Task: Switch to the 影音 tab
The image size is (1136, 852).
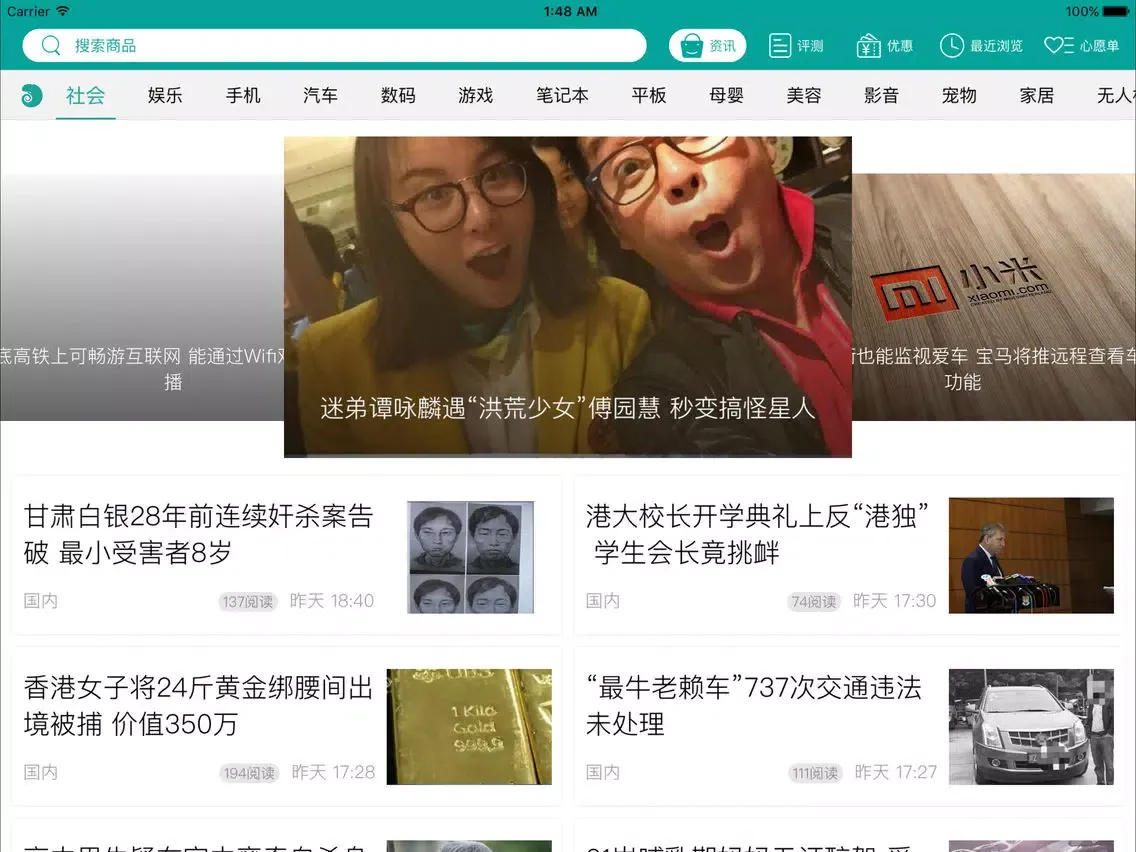Action: point(881,95)
